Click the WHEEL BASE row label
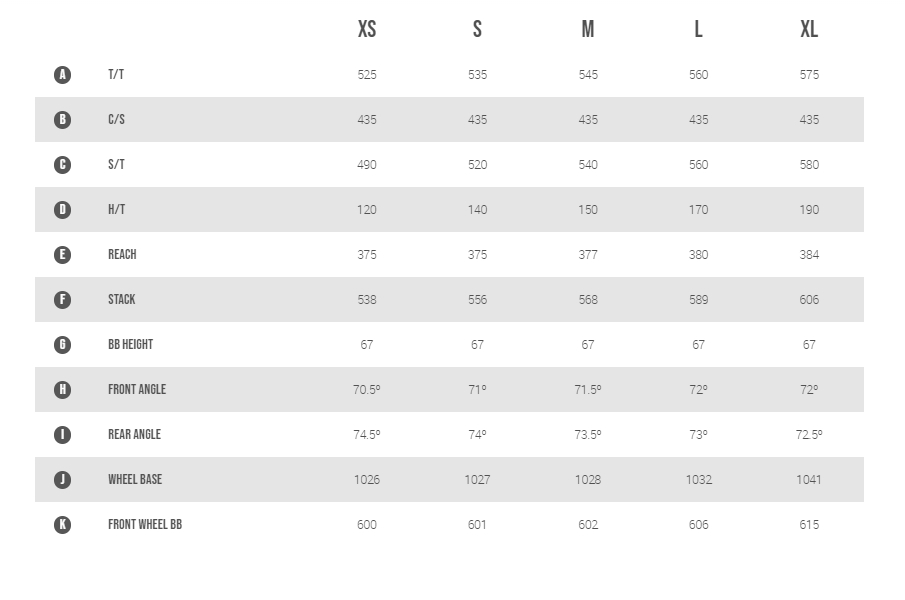The width and height of the screenshot is (905, 600). 135,479
